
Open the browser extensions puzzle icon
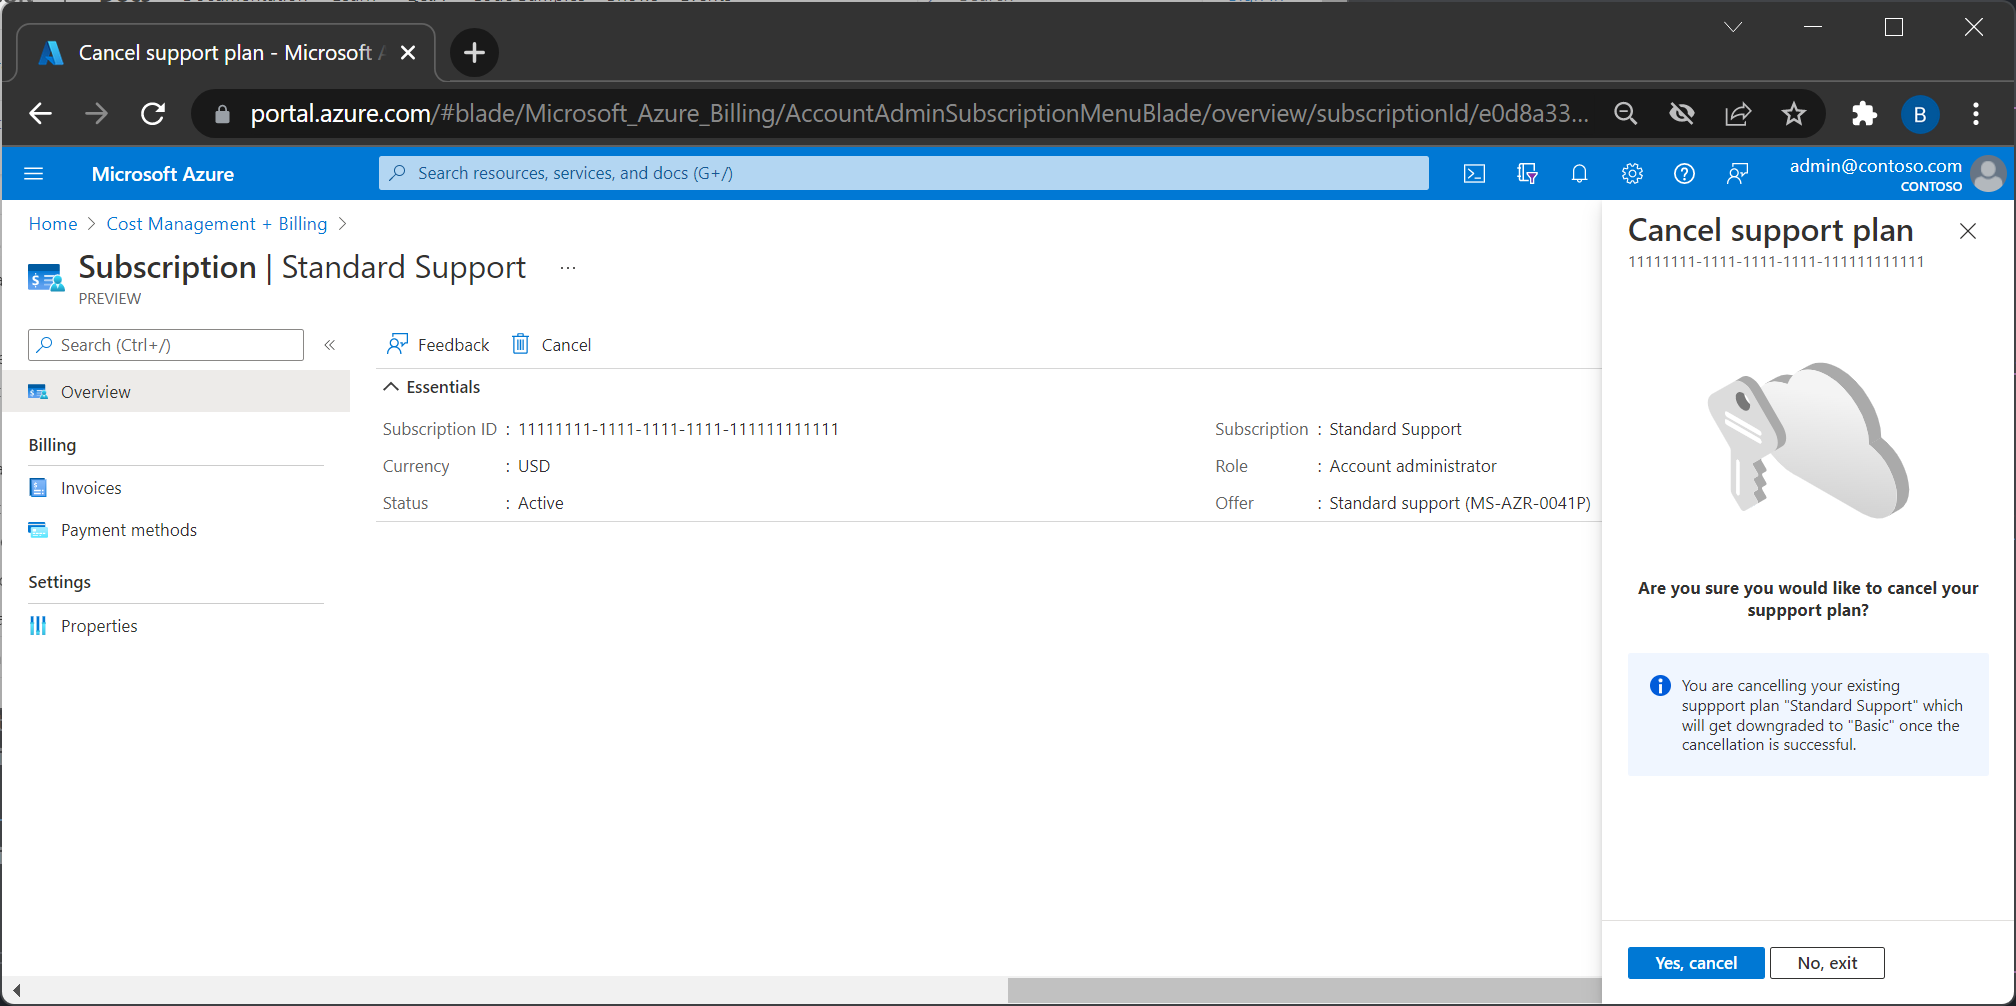coord(1864,114)
